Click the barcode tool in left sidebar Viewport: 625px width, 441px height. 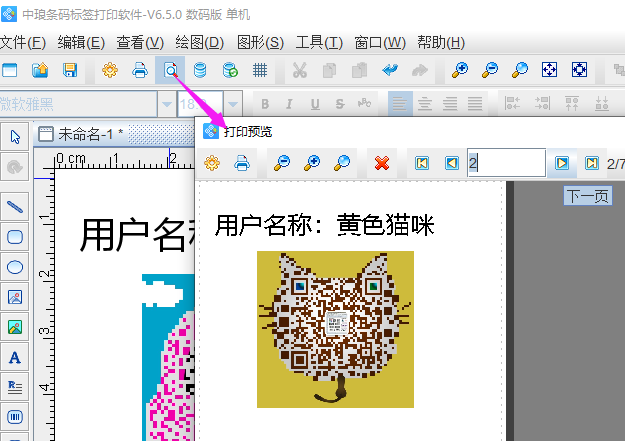point(15,416)
